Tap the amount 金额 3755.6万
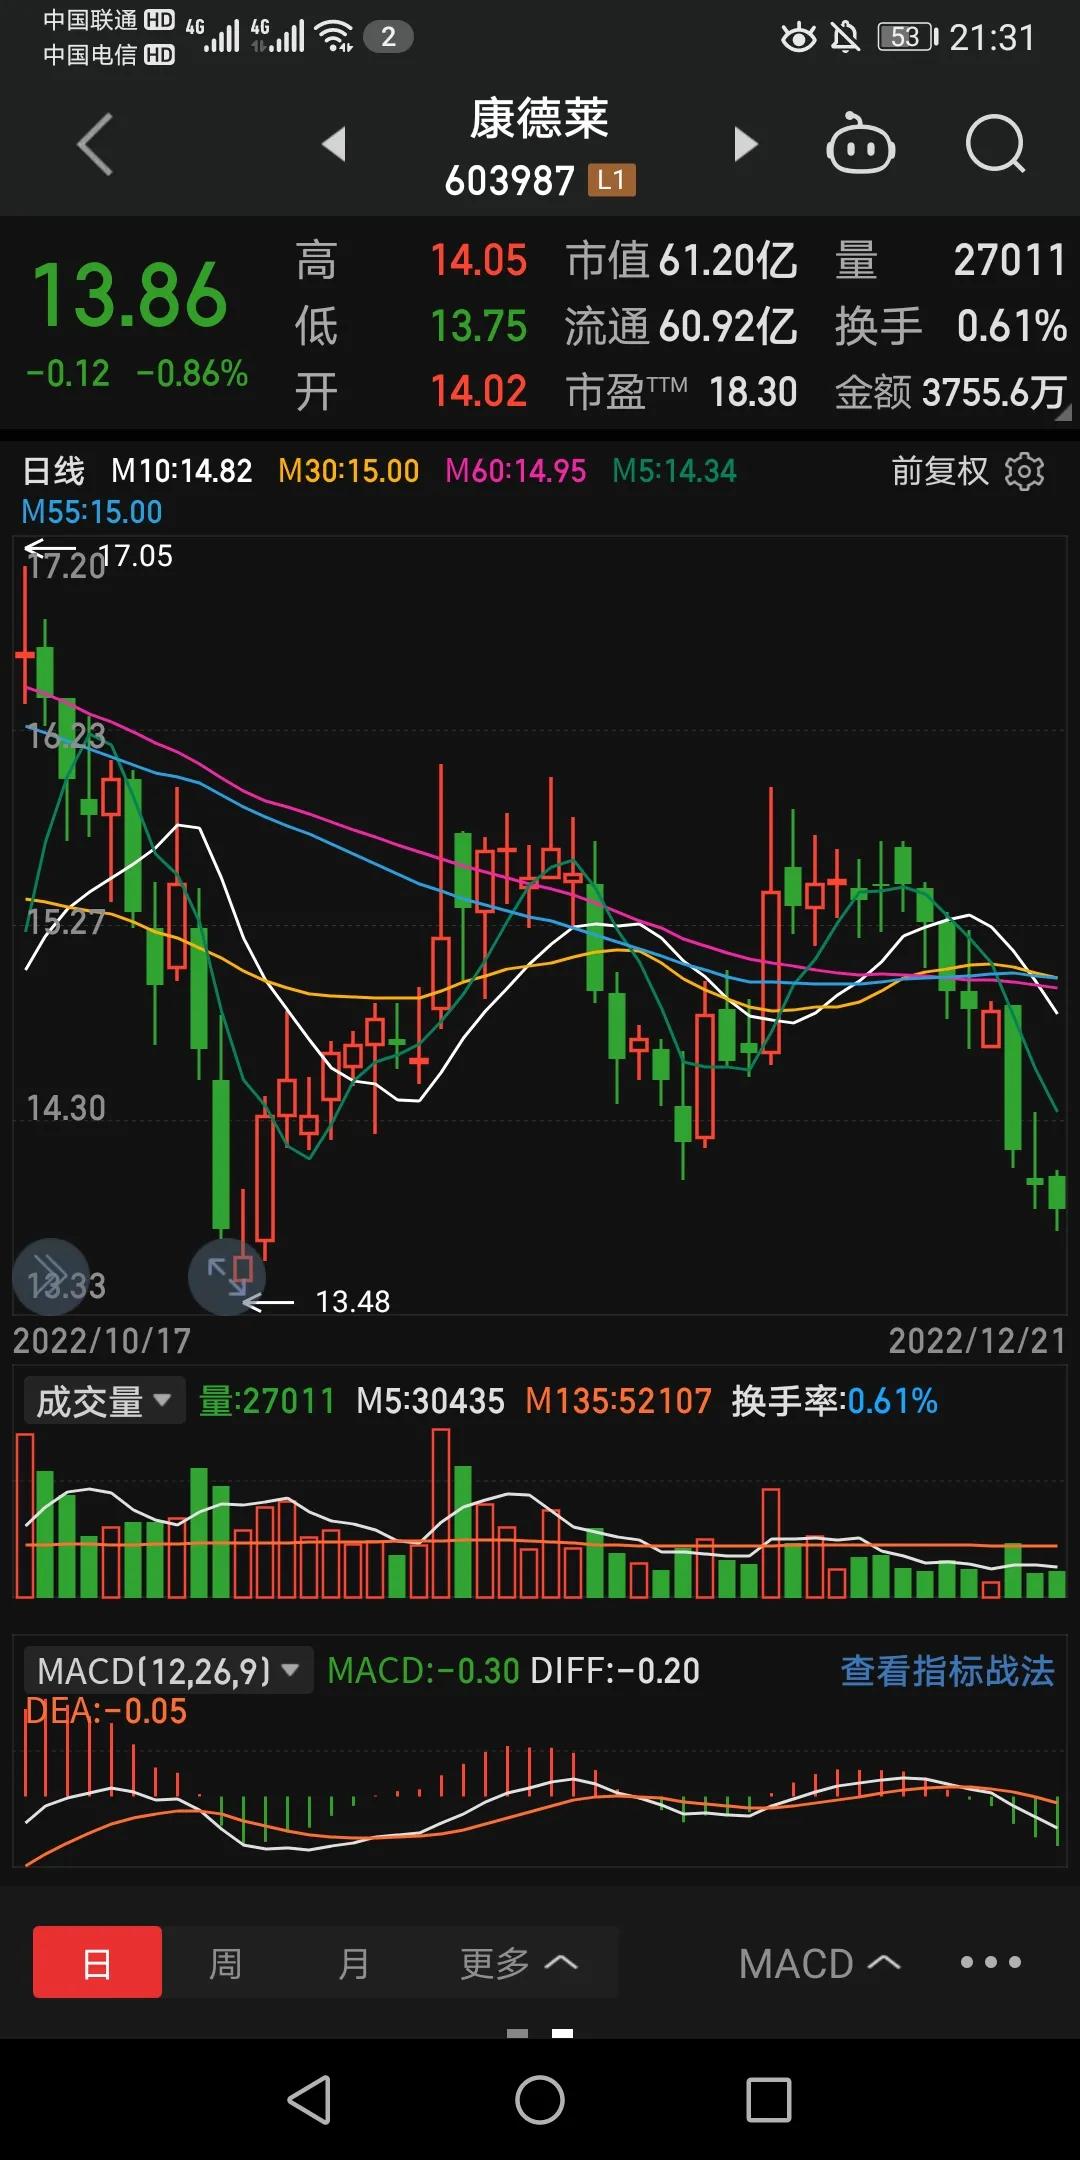 951,392
